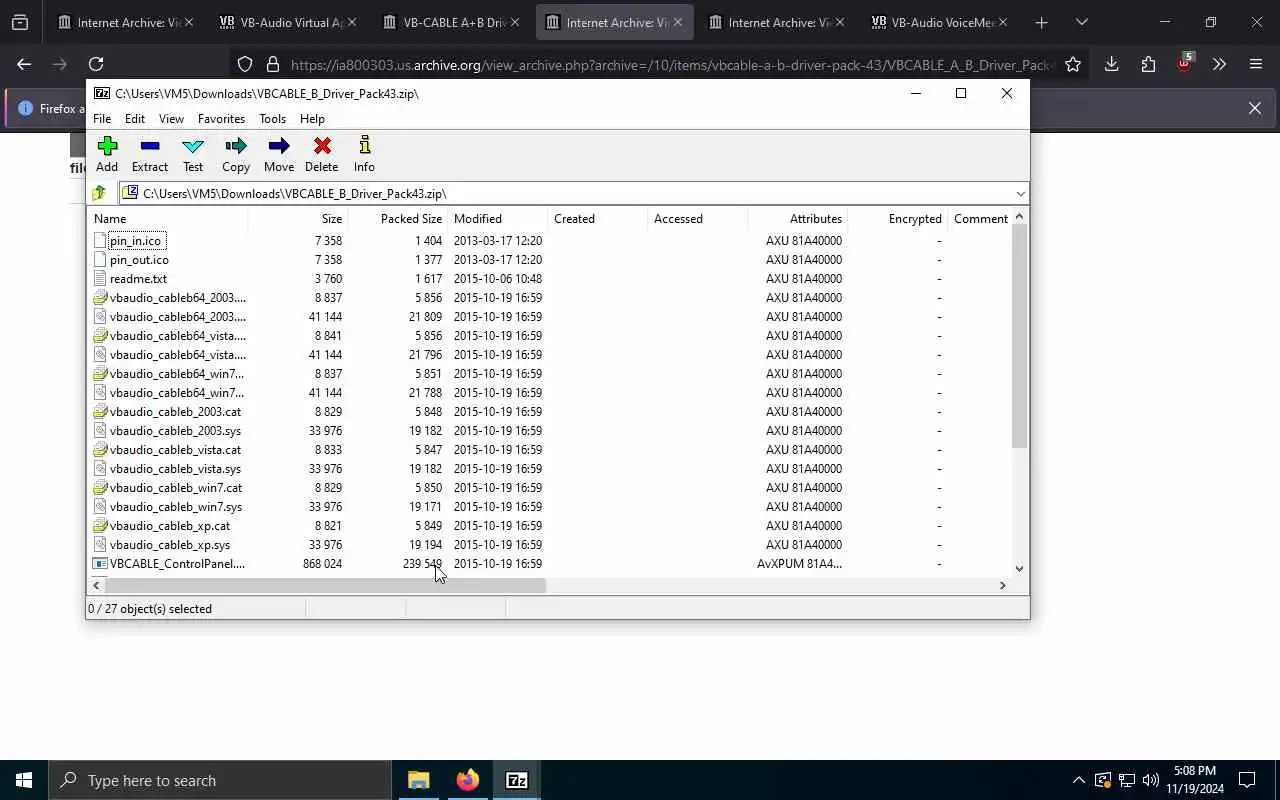The width and height of the screenshot is (1280, 800).
Task: Open the volume tray icon
Action: pos(1150,780)
